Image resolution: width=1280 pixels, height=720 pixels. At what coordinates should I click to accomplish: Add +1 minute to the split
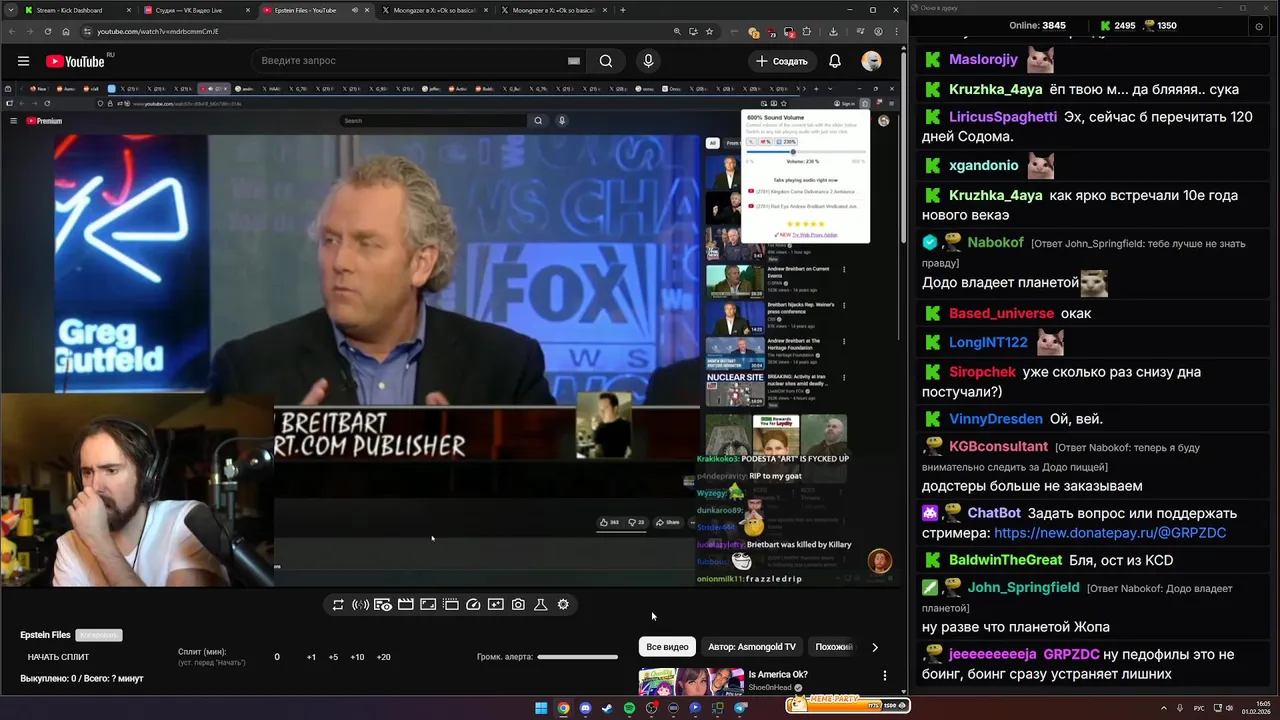pyautogui.click(x=311, y=657)
